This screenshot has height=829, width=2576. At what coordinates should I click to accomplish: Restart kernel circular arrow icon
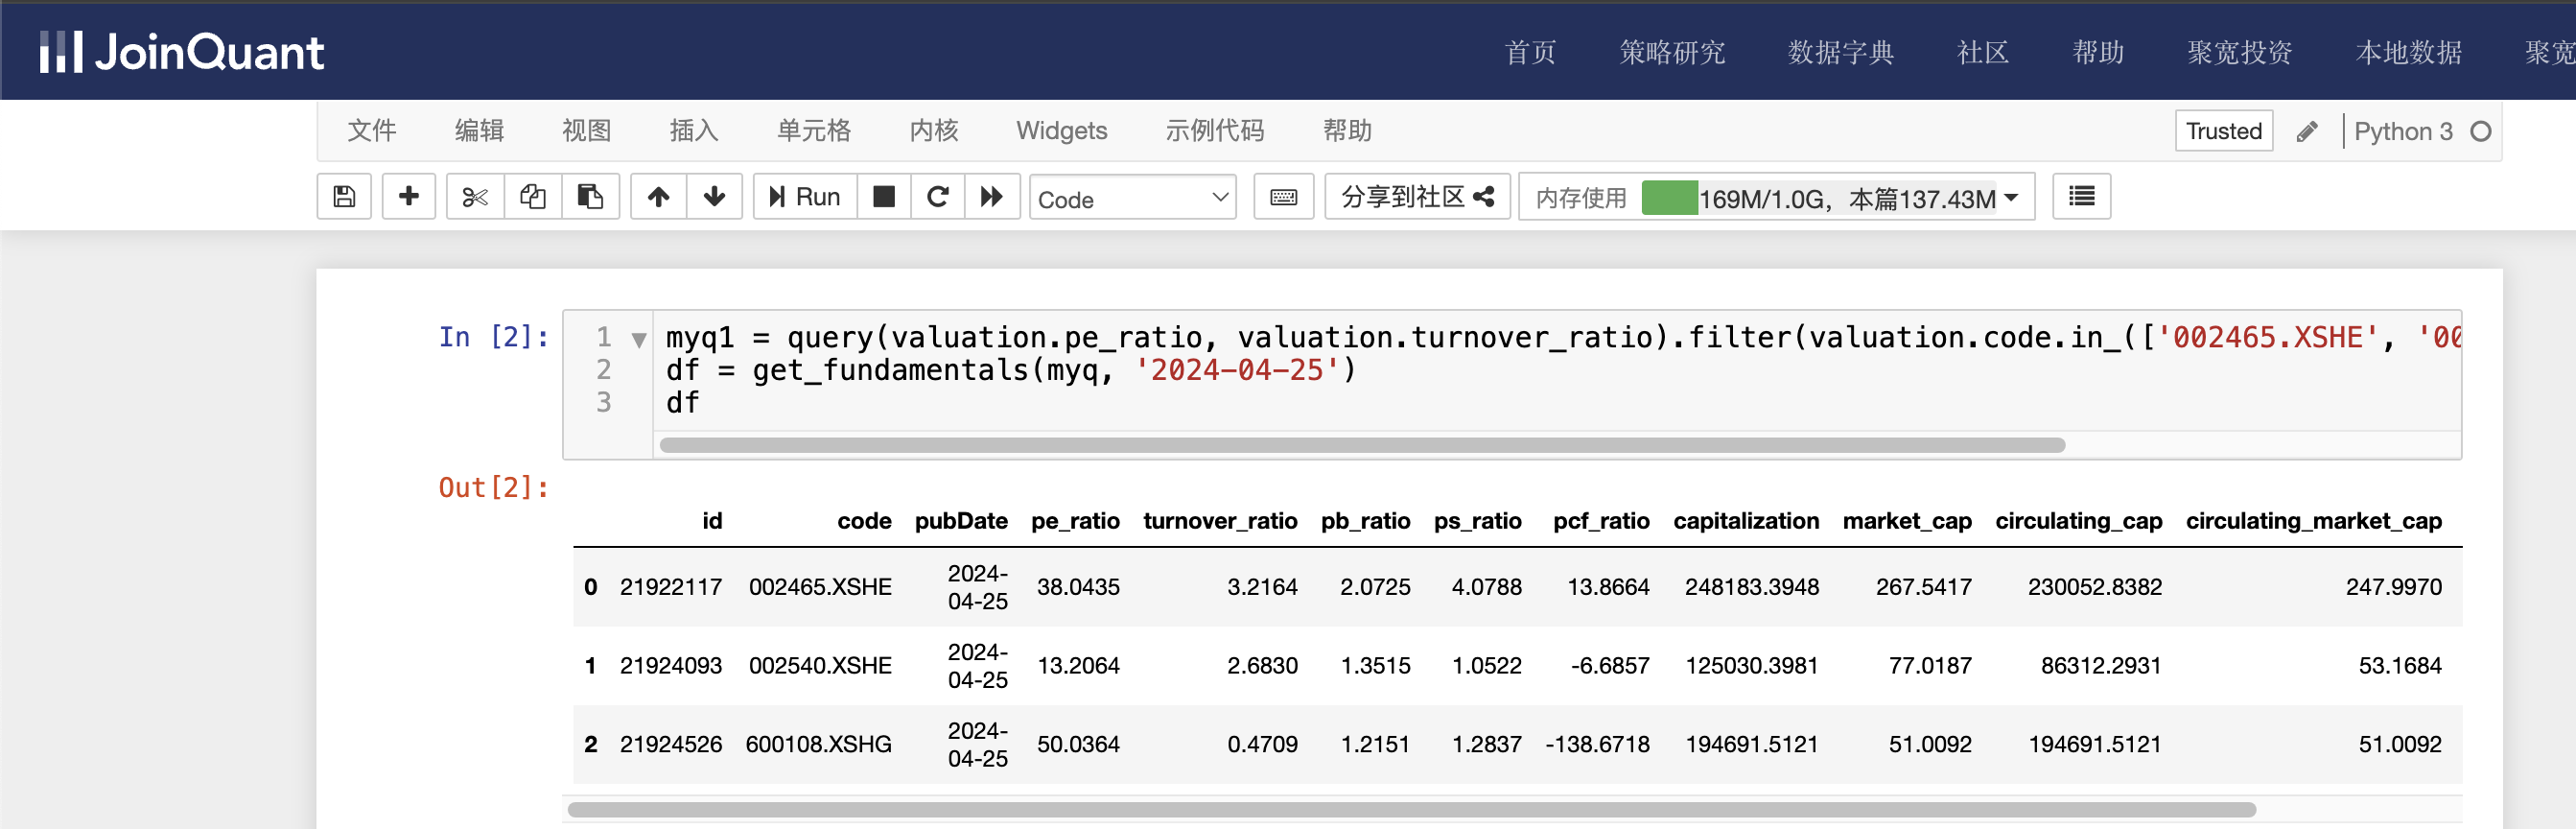(x=938, y=197)
